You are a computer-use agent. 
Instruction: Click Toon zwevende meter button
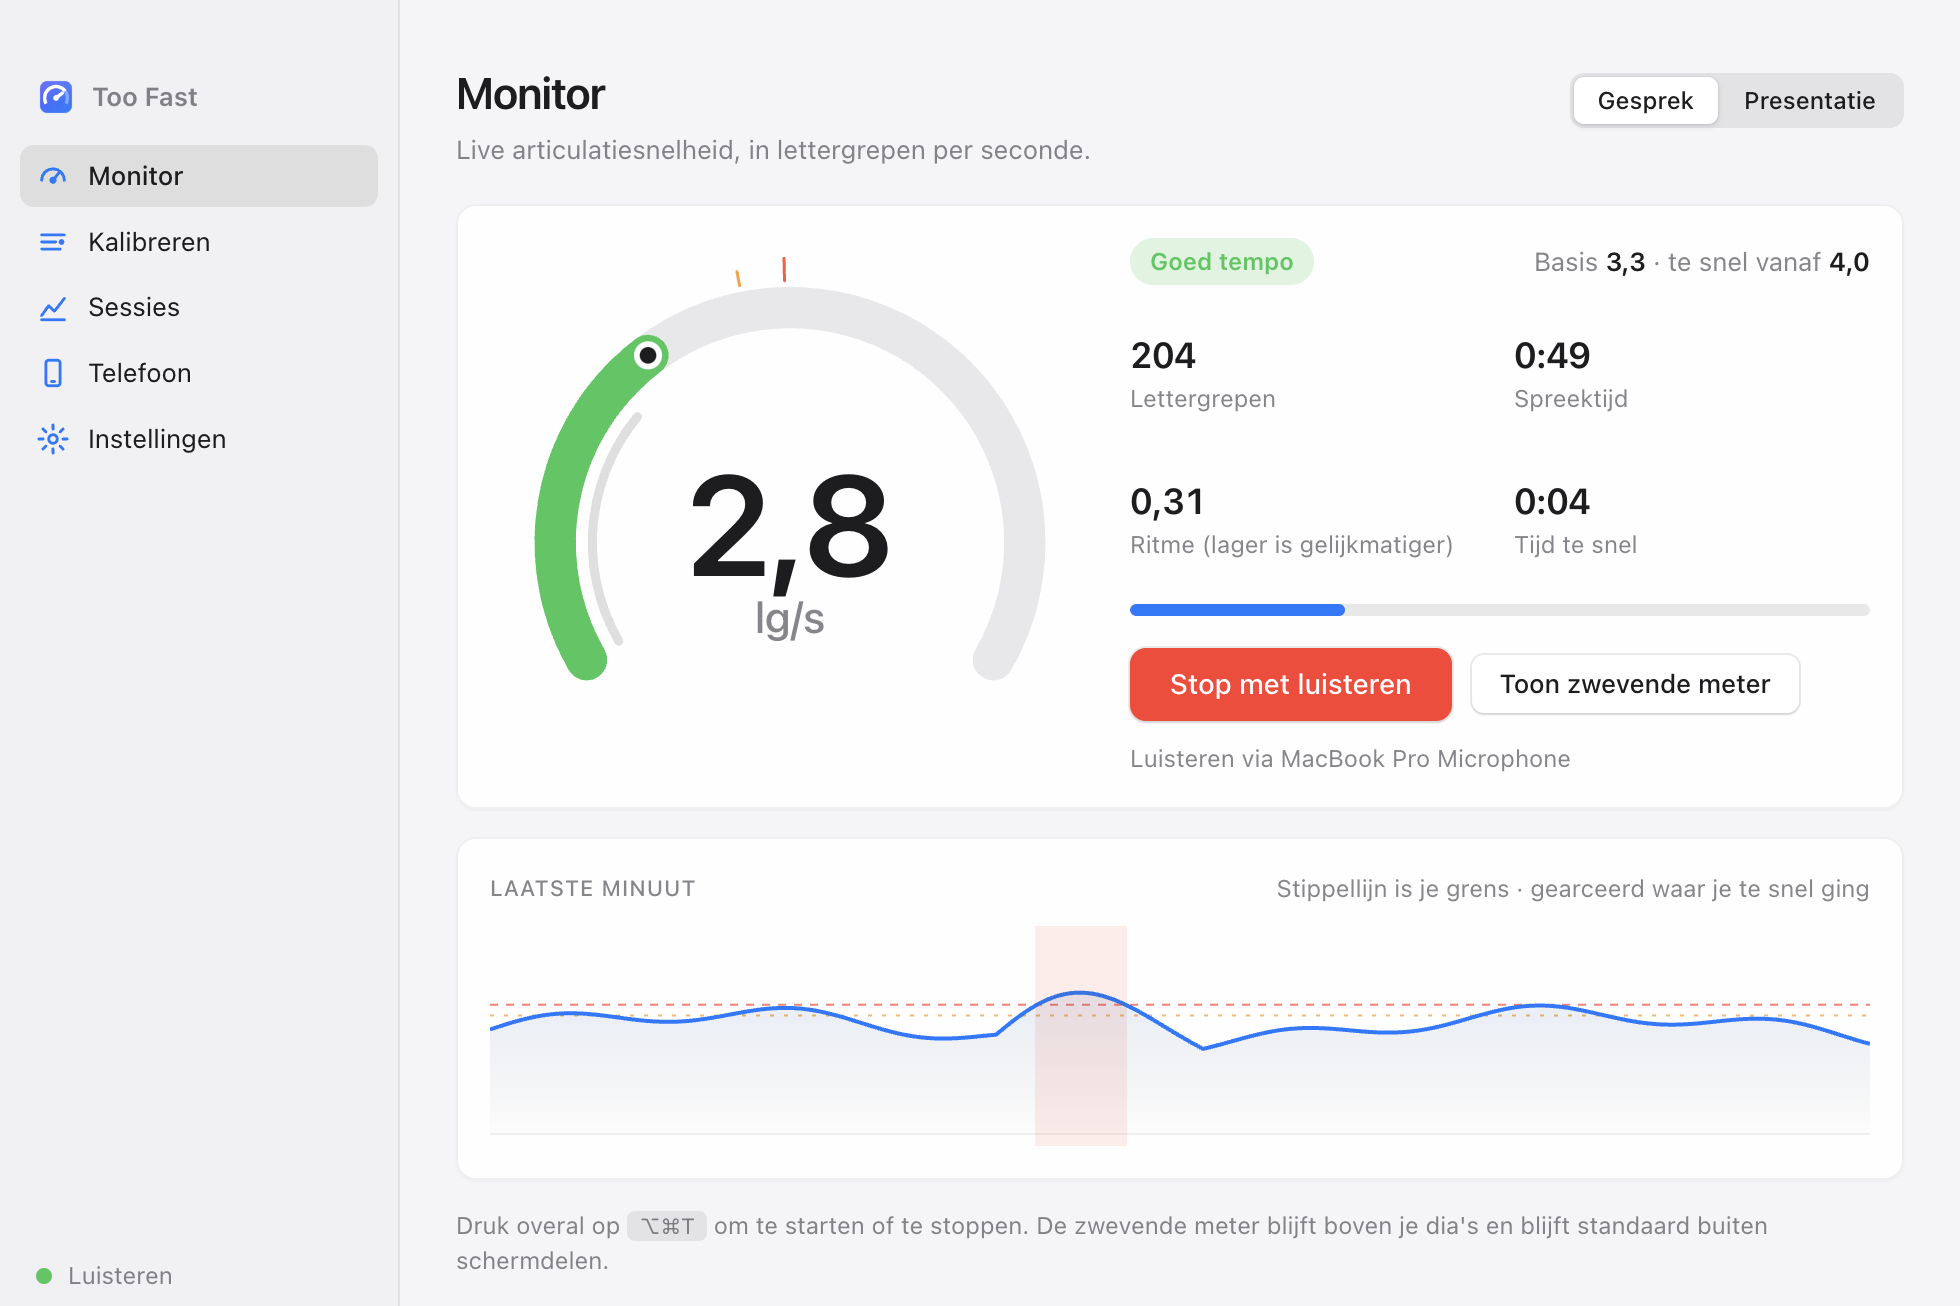[x=1635, y=684]
